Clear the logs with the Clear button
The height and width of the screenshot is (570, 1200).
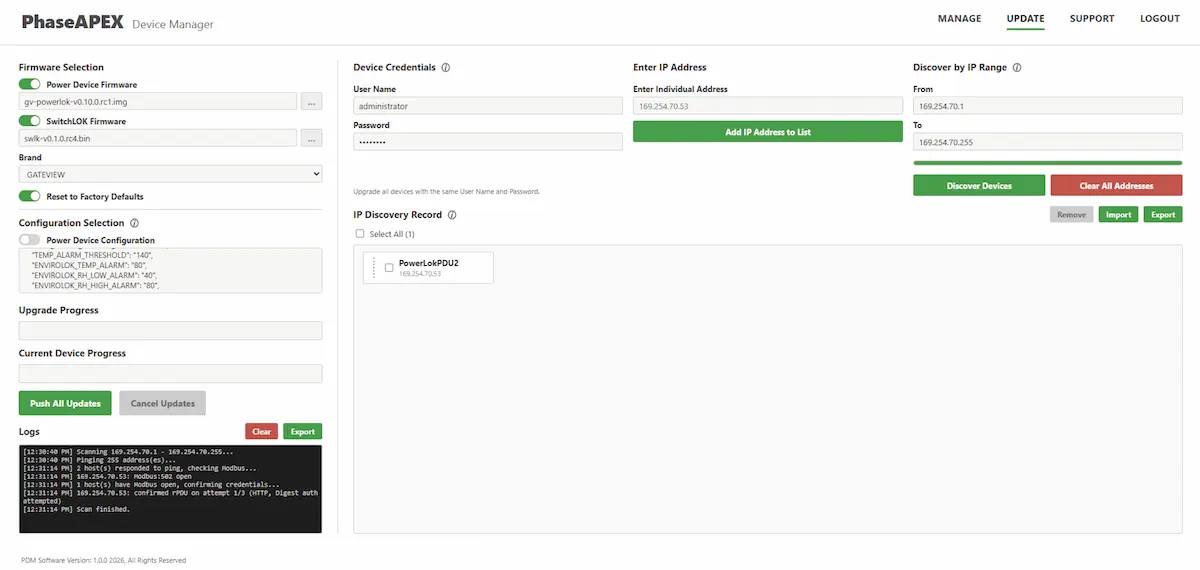[261, 431]
